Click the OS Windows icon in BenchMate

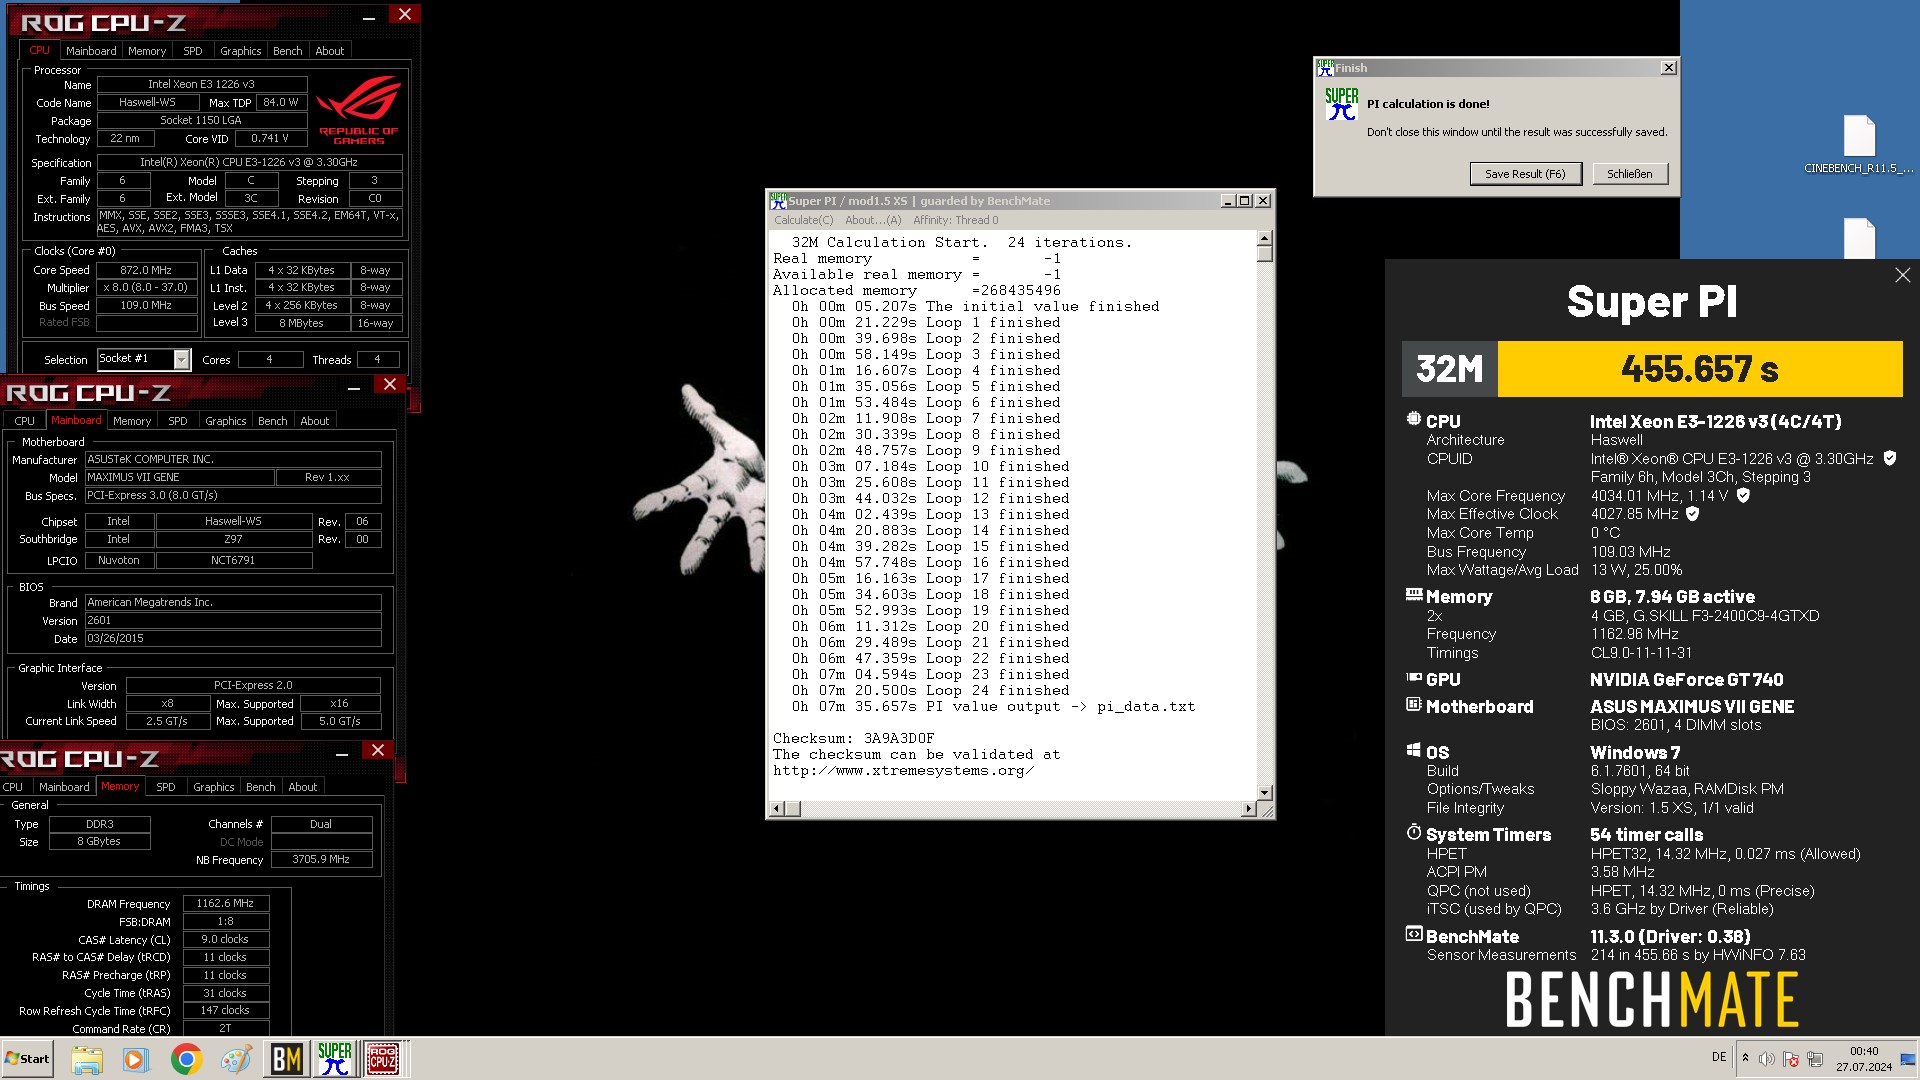(x=1413, y=750)
